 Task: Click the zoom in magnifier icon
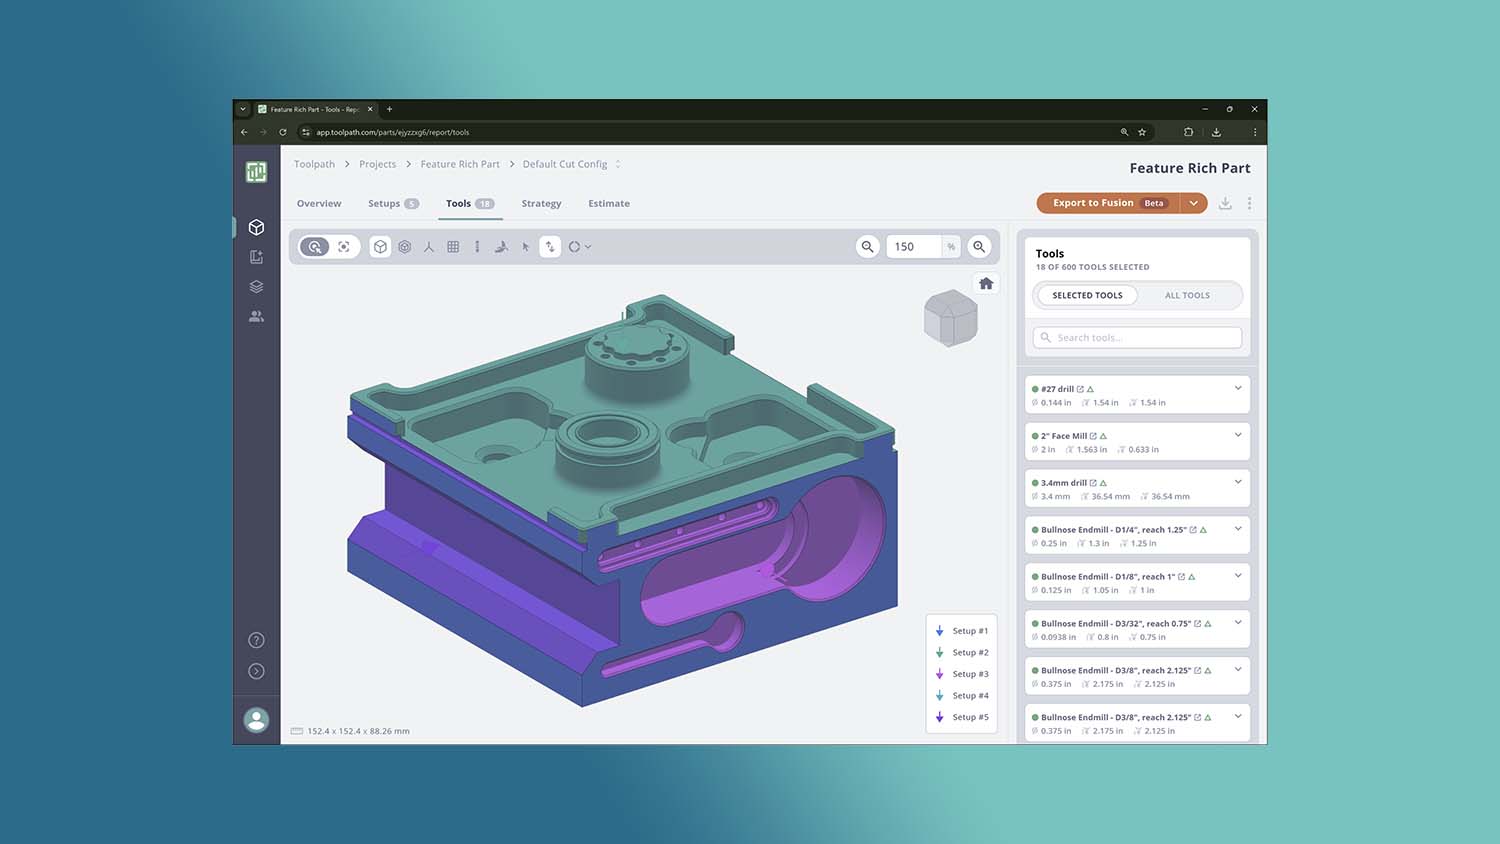(x=979, y=247)
